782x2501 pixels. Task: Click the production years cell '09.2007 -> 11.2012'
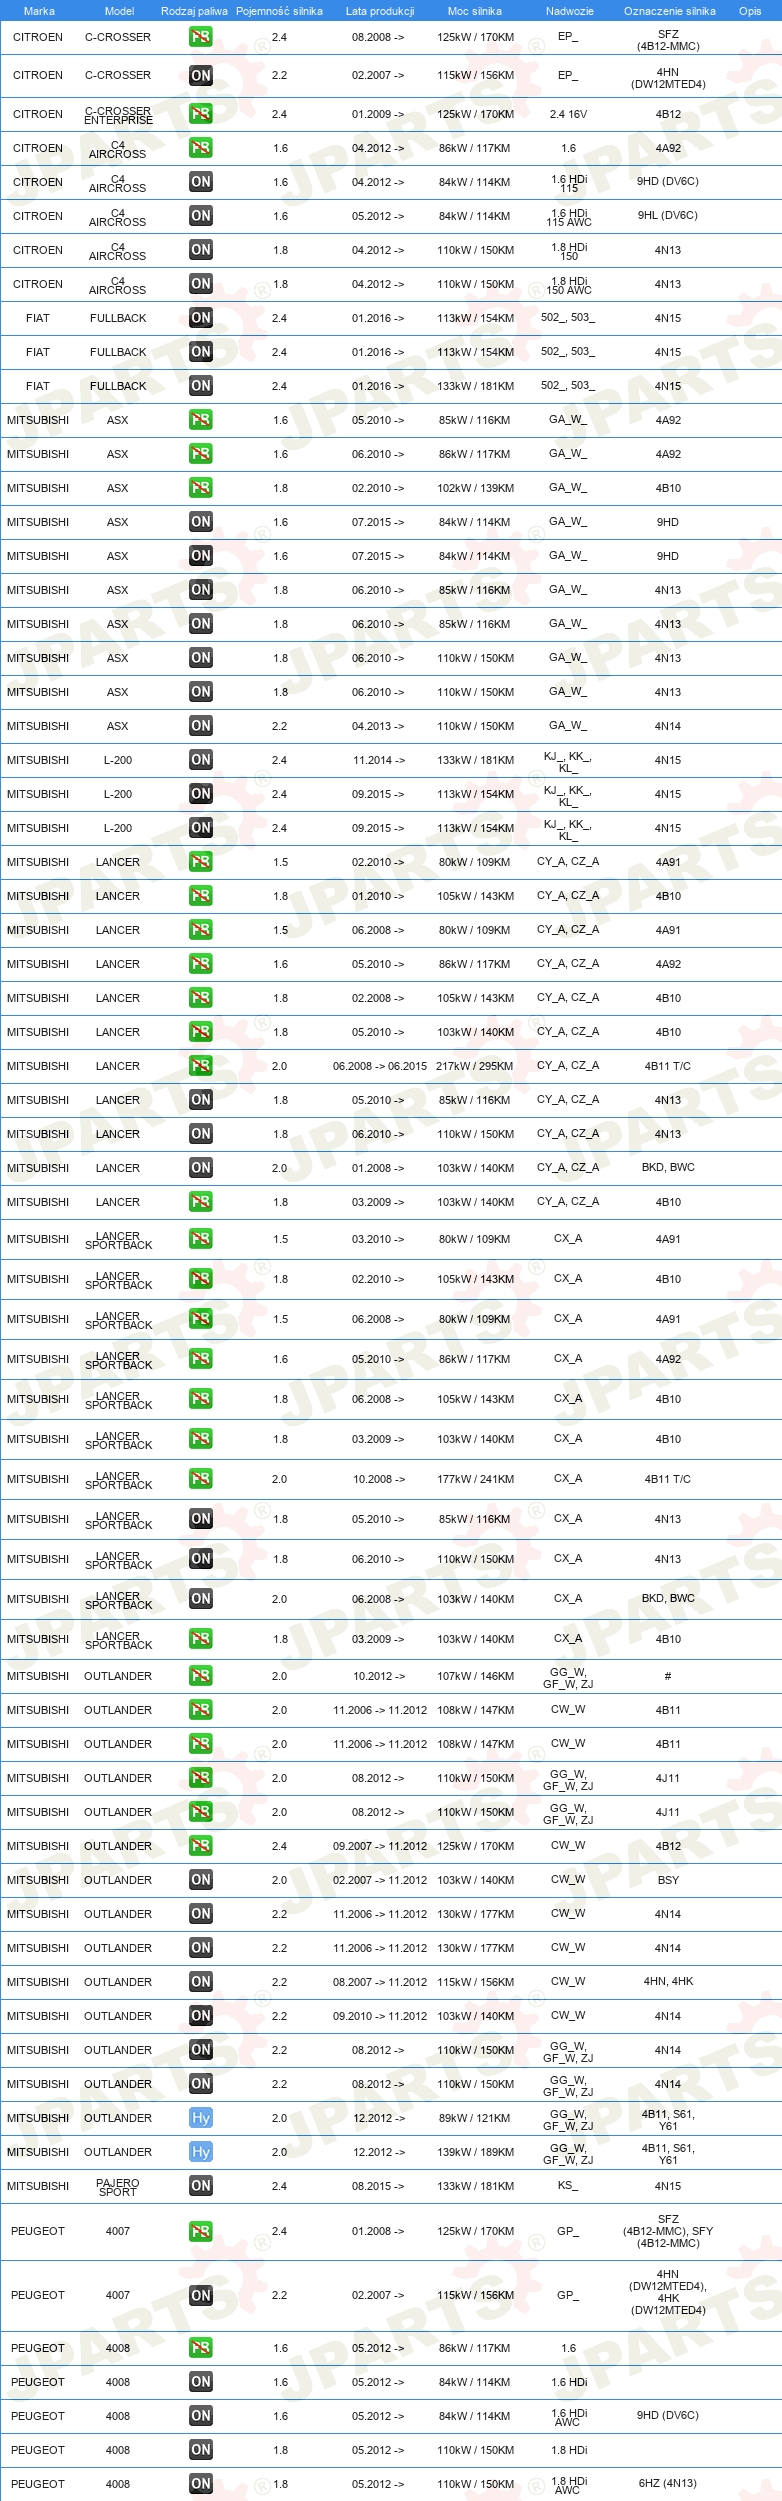(x=380, y=1846)
